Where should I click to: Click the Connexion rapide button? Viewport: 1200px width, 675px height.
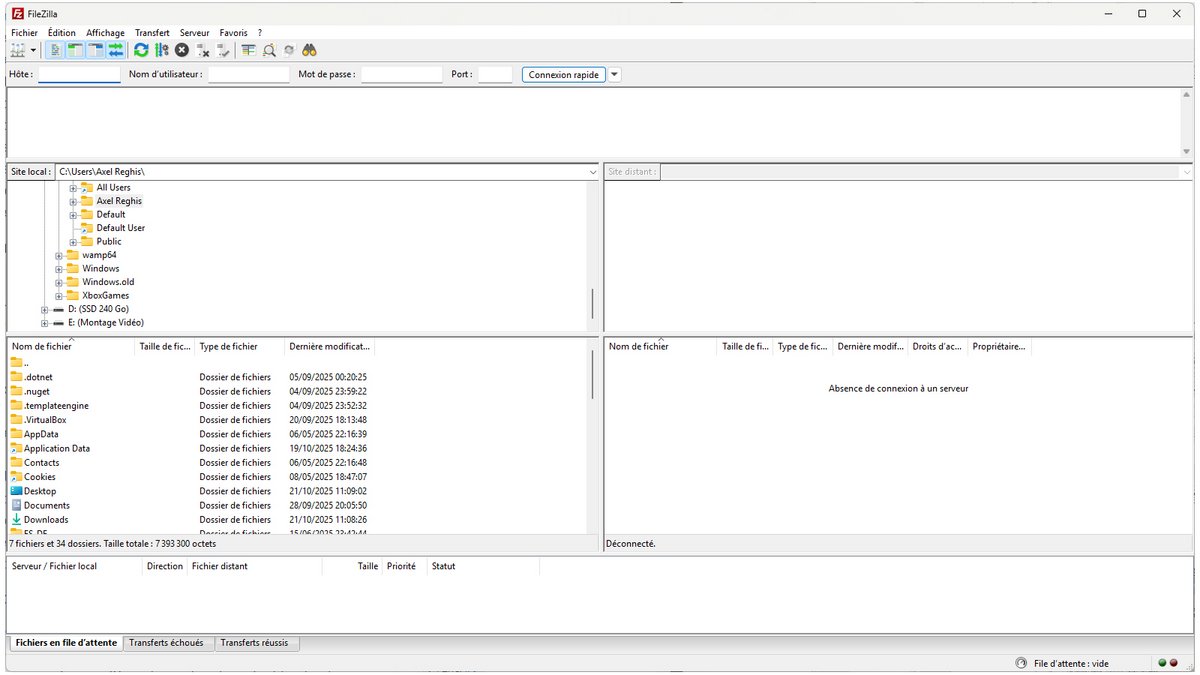pos(563,75)
